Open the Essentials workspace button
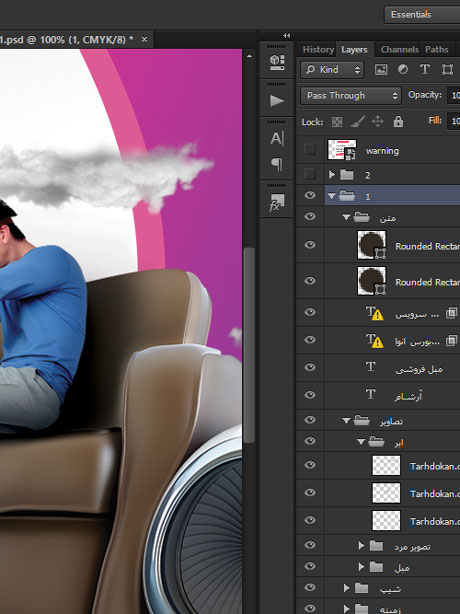Viewport: 460px width, 614px height. (423, 15)
